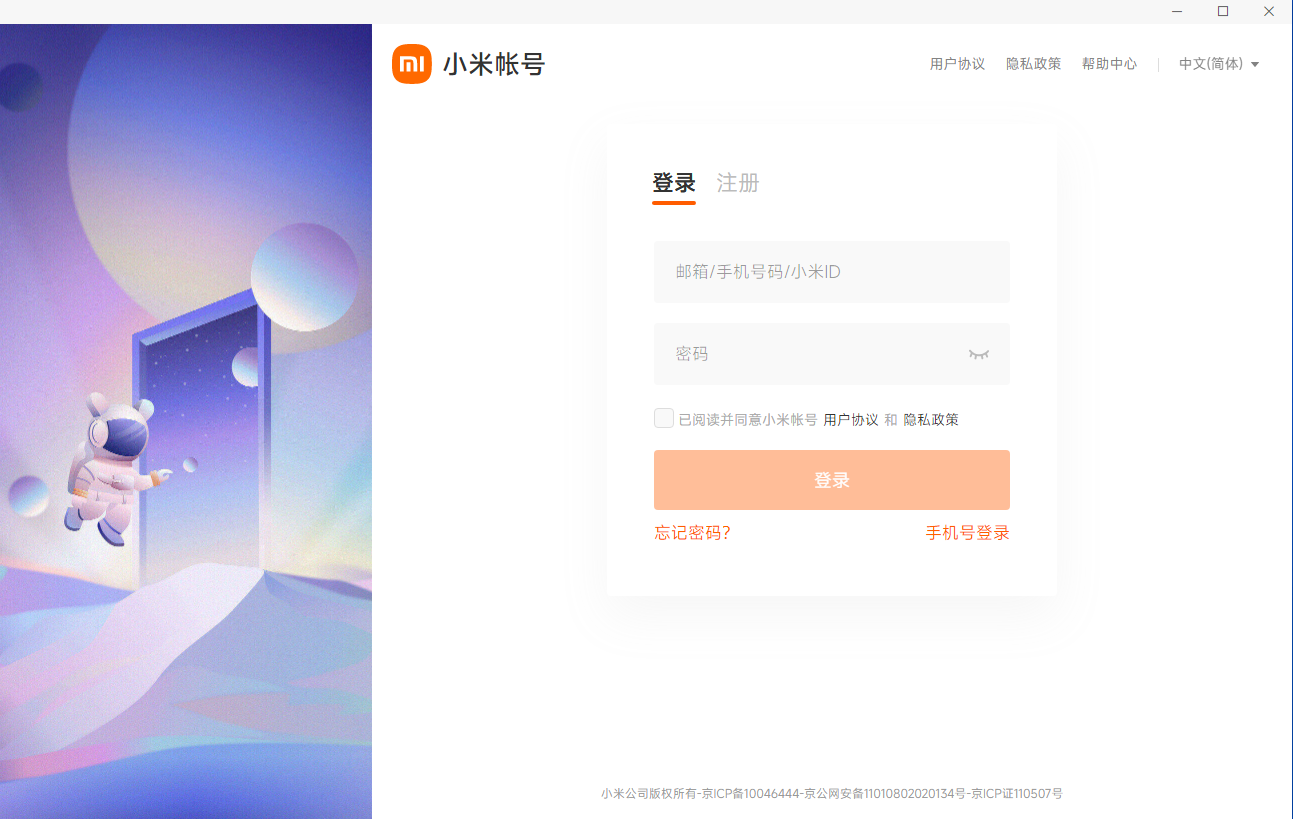Focus the 邮箱/手机号码/小米ID input field

point(831,272)
